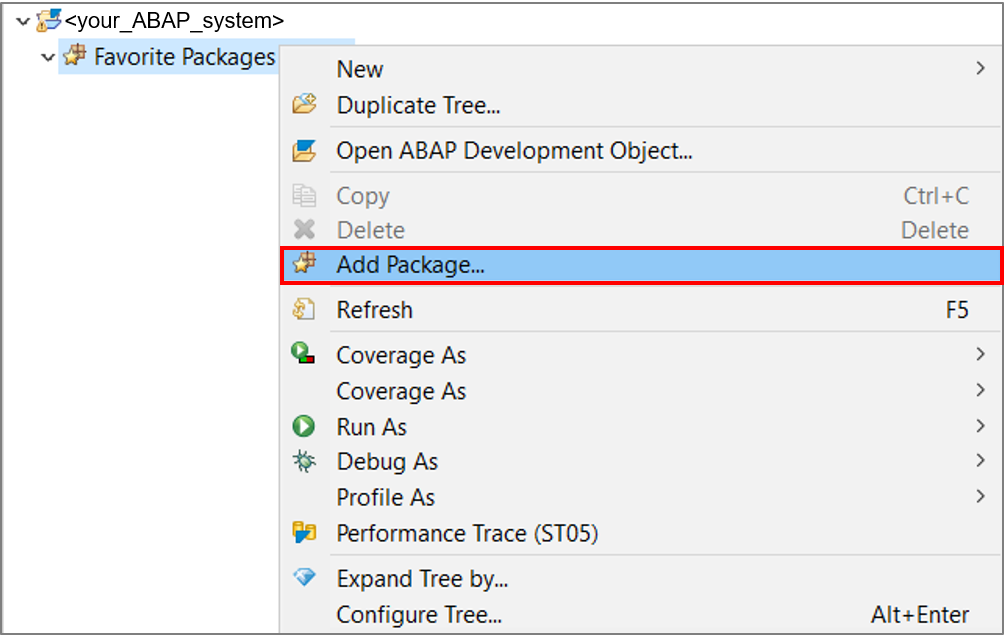Click the Coverage As icon with green circle
Screen dimensions: 1004x635
tap(303, 353)
